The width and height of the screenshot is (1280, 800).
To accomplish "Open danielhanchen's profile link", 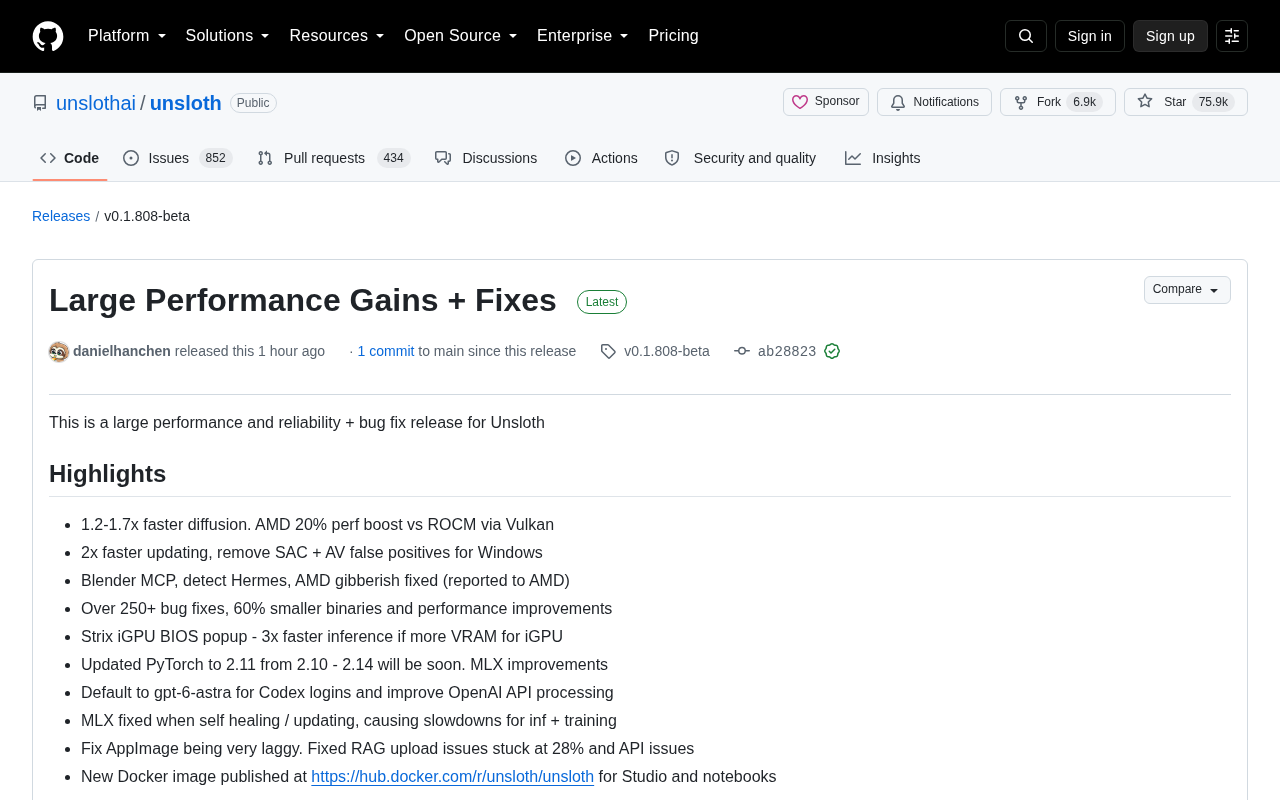I will 122,351.
